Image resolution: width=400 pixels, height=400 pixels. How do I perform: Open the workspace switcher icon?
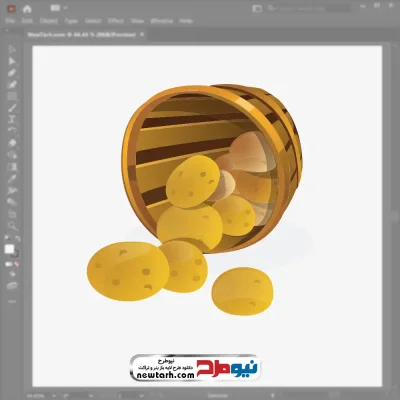point(257,9)
